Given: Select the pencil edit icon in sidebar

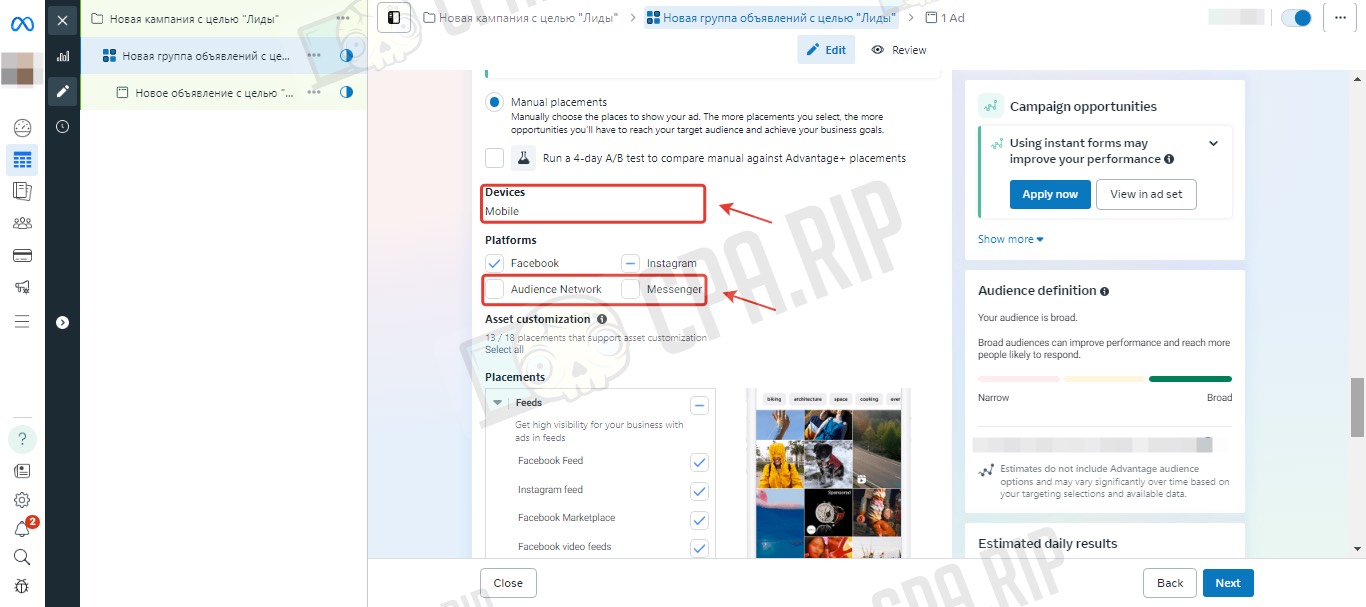Looking at the screenshot, I should [62, 92].
